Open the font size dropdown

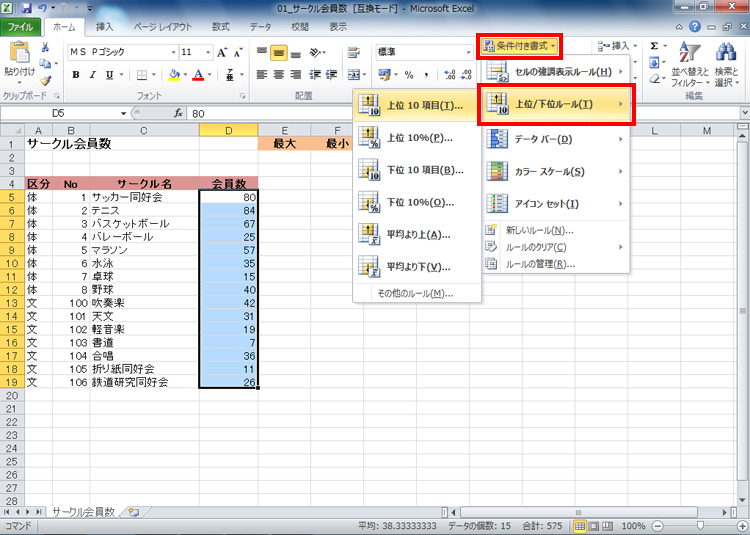click(x=208, y=52)
